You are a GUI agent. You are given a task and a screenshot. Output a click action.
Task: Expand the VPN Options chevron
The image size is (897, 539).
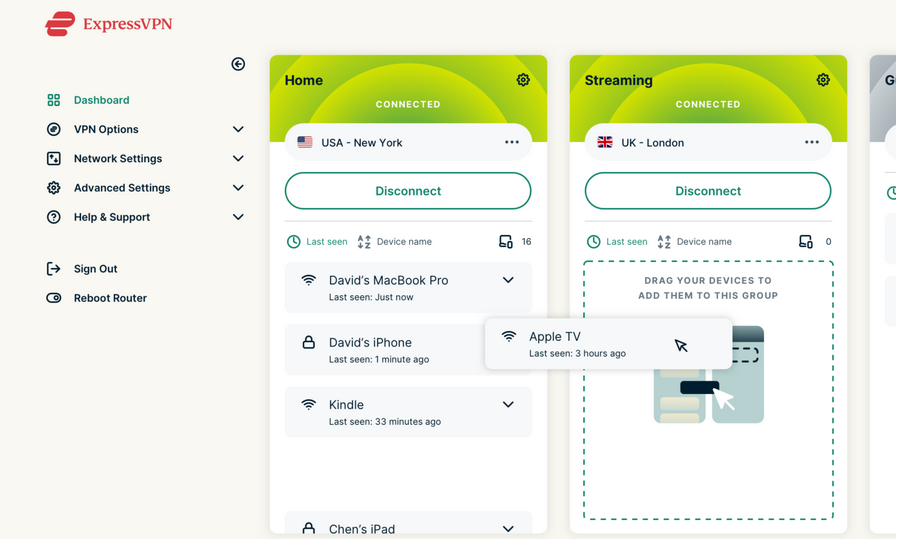[x=238, y=129]
